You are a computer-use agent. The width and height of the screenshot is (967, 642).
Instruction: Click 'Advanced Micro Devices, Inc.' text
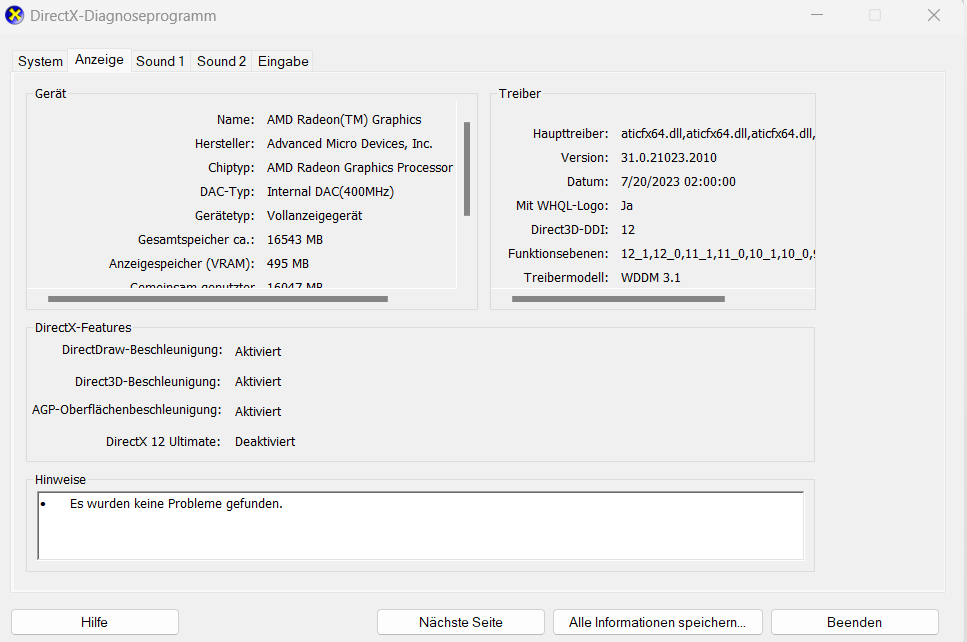(x=350, y=144)
